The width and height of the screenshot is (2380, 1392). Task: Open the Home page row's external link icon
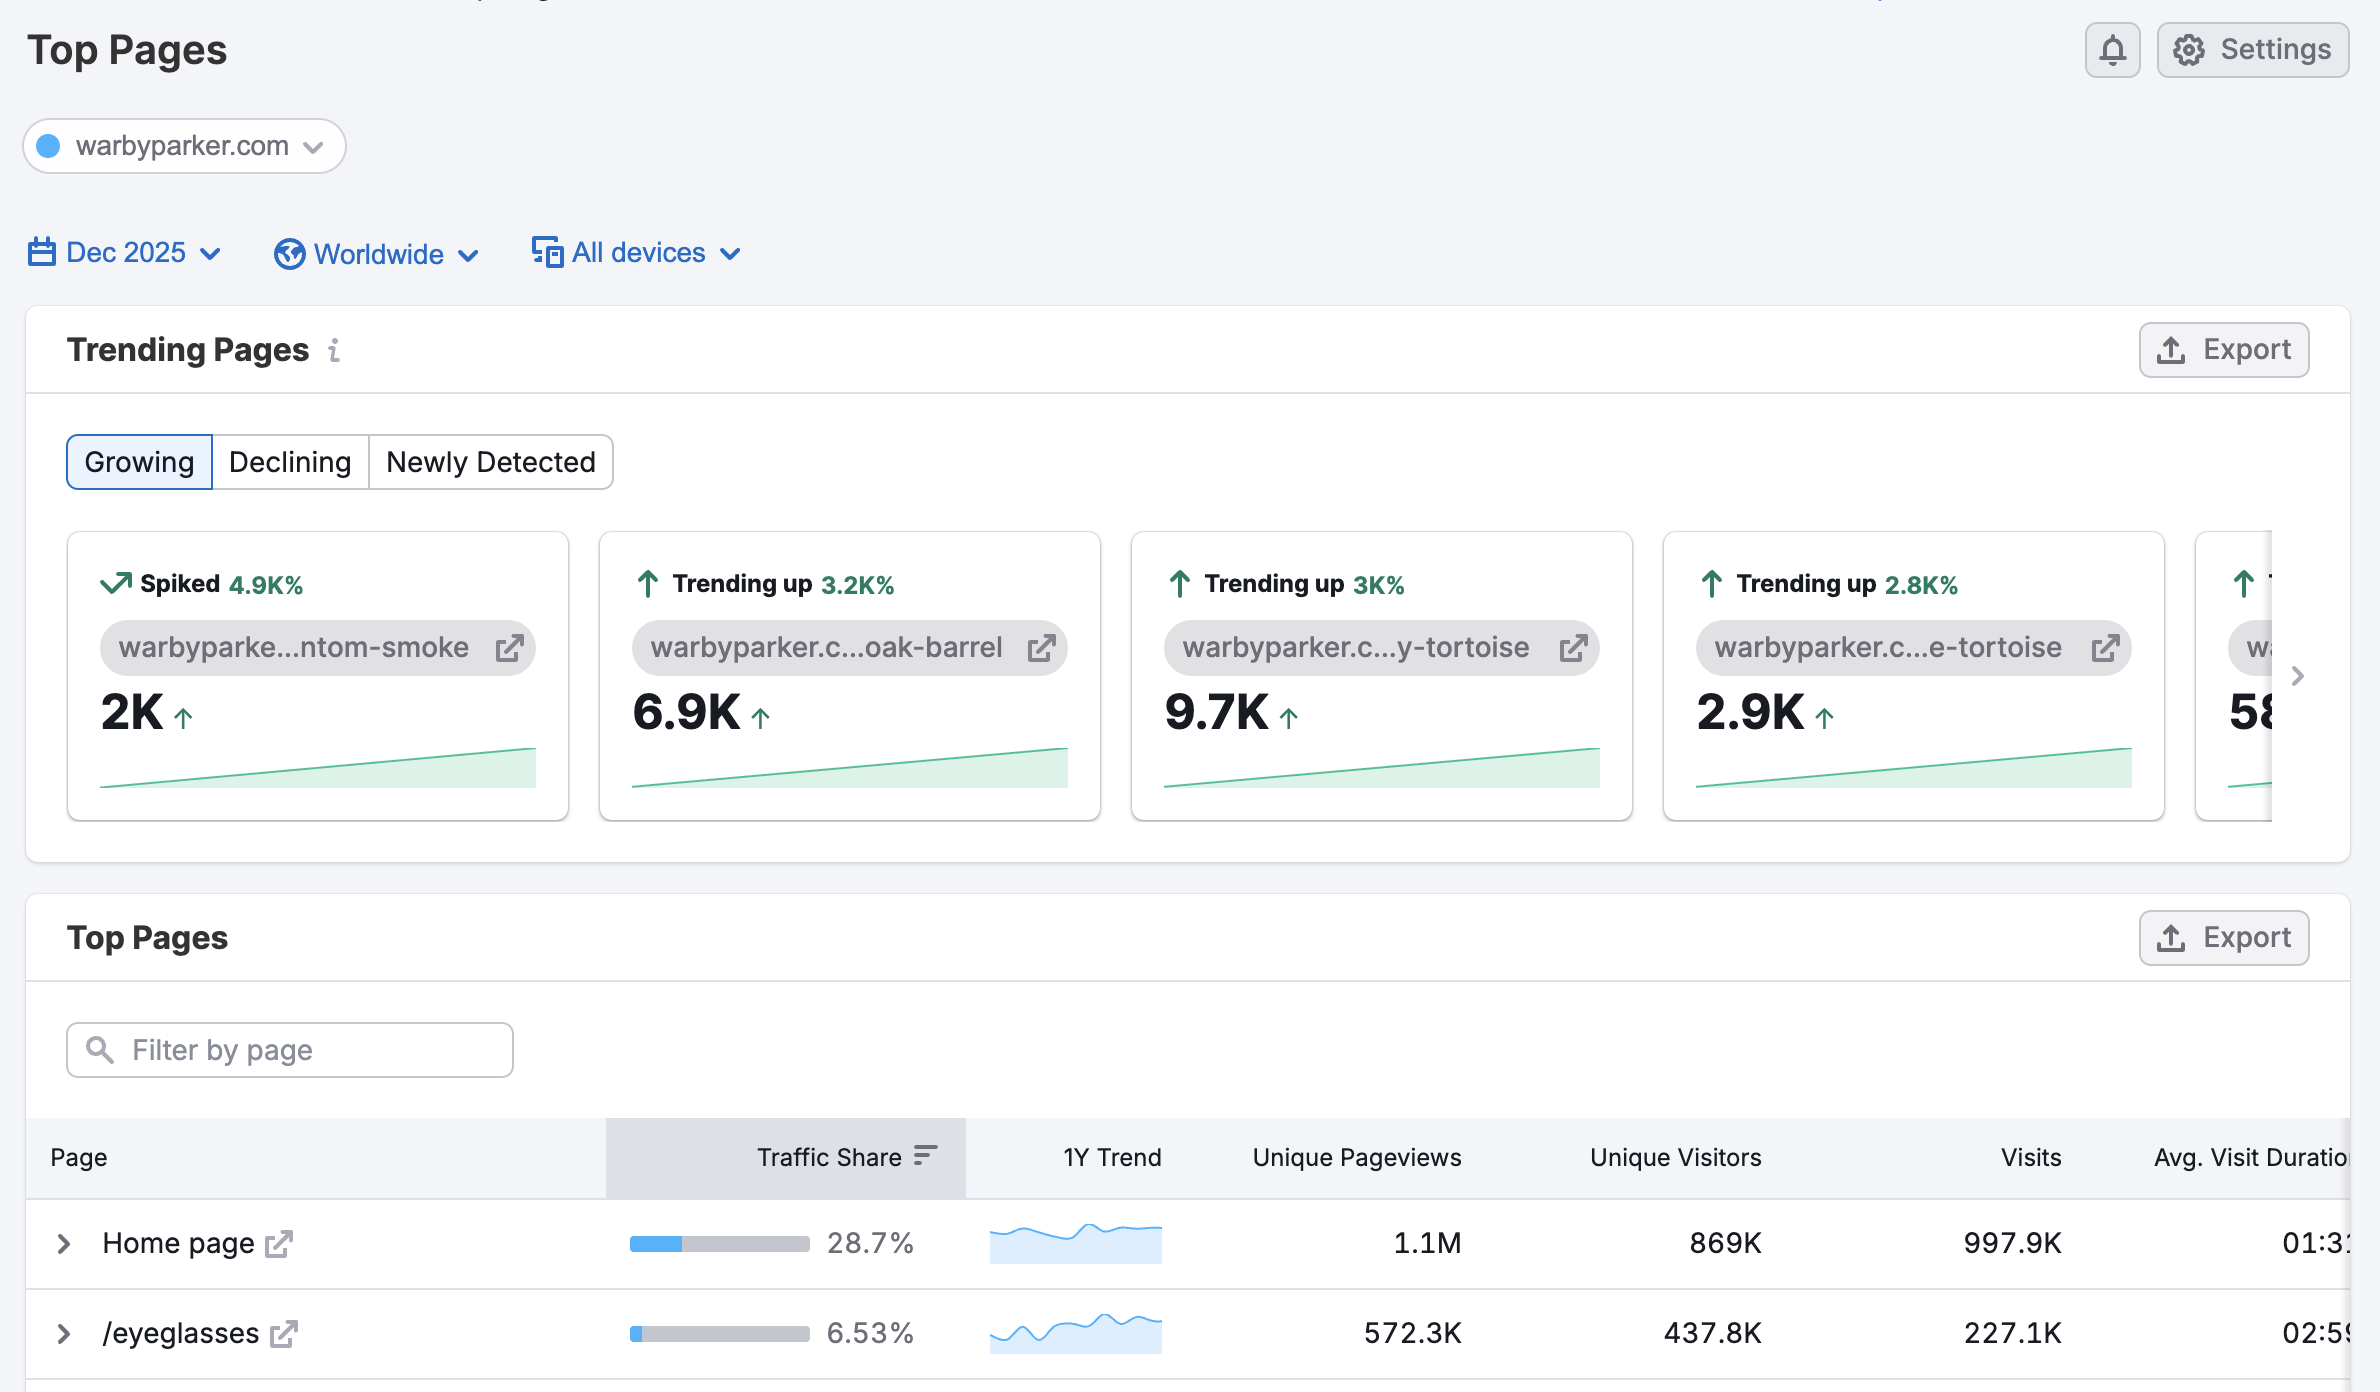[x=281, y=1245]
